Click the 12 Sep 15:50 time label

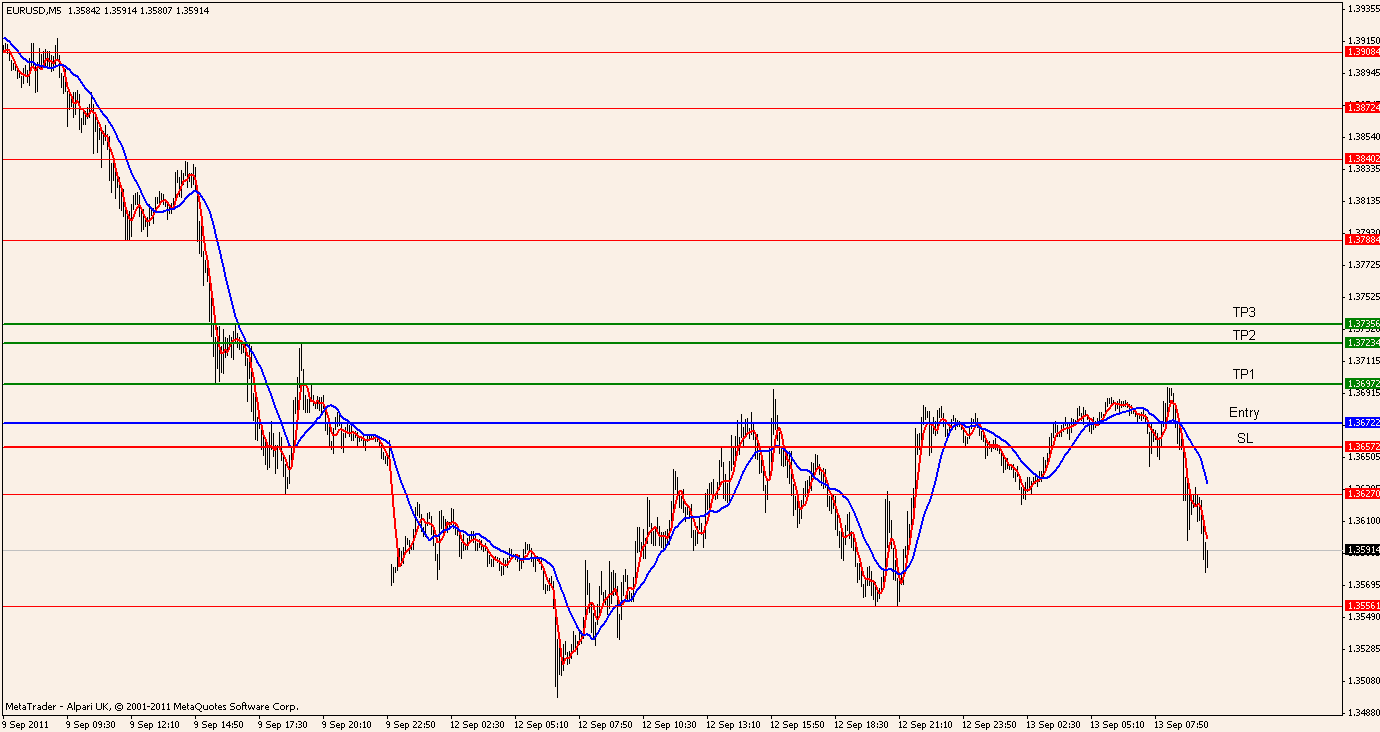797,723
